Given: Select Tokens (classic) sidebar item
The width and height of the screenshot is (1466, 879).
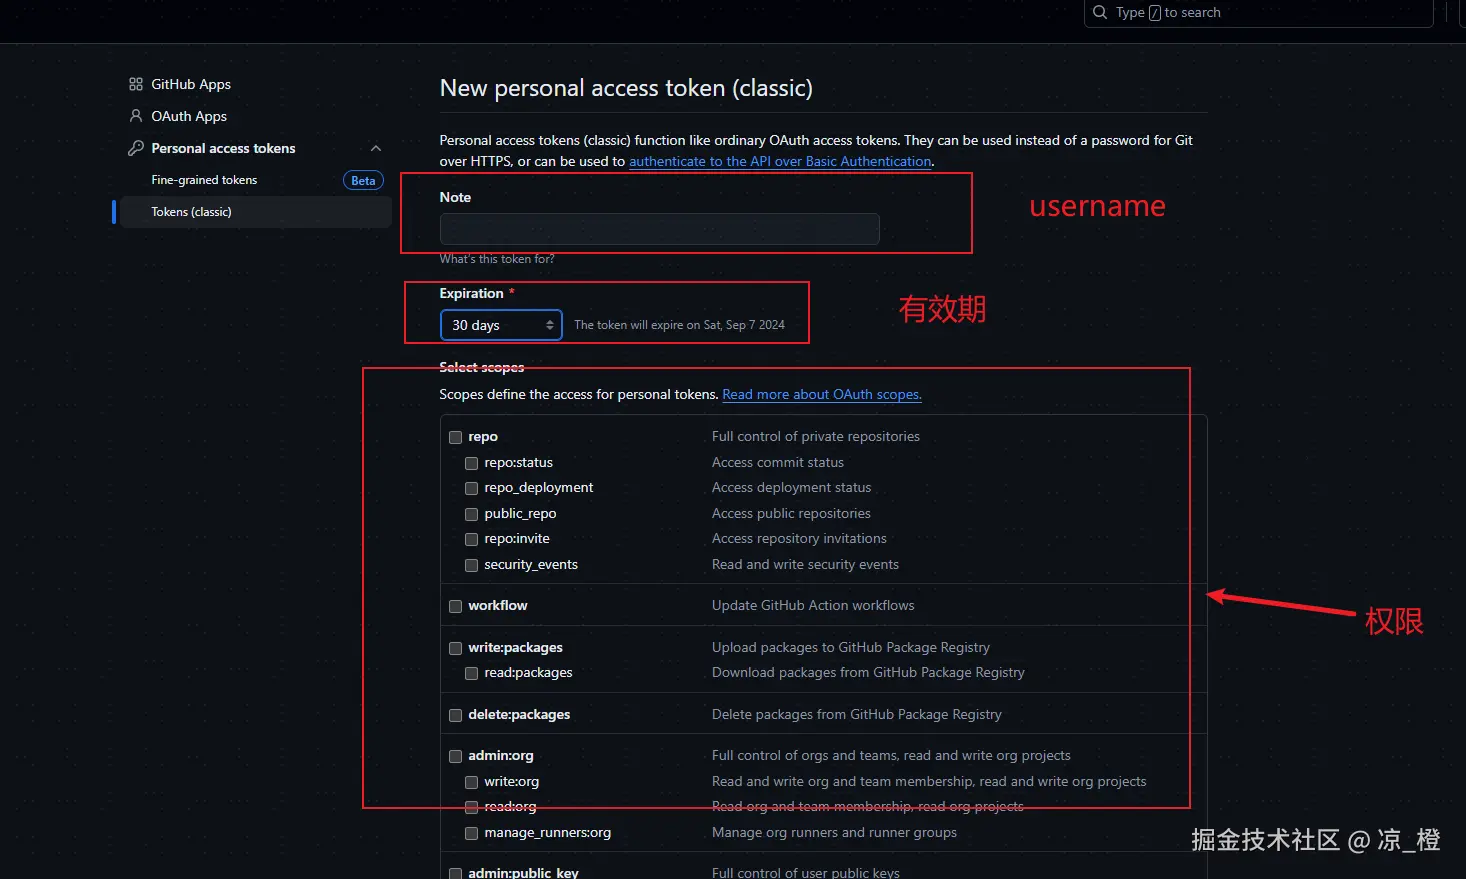Looking at the screenshot, I should click(x=256, y=212).
